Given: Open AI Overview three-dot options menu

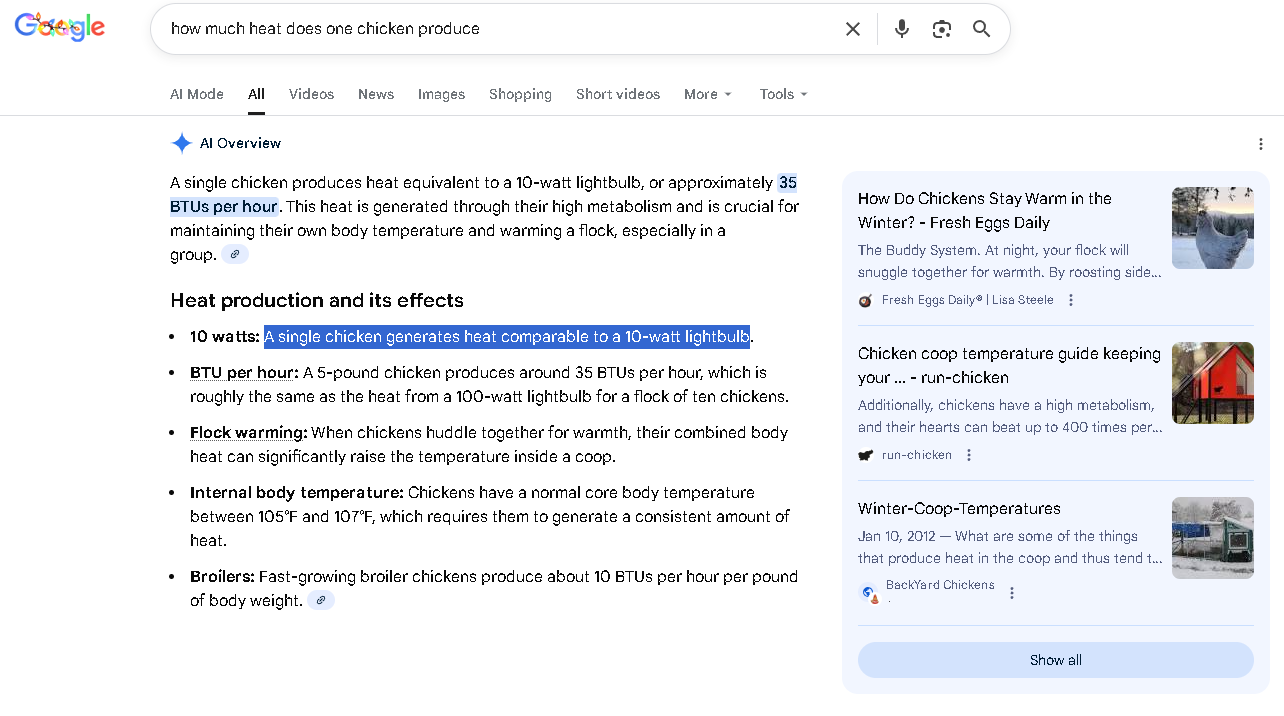Looking at the screenshot, I should (x=1260, y=144).
